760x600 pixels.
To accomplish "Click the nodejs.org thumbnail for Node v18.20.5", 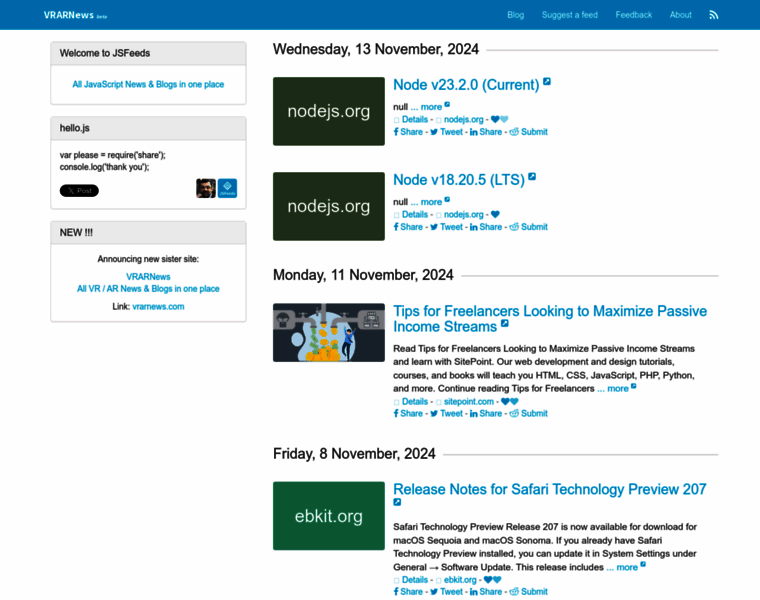I will coord(329,206).
